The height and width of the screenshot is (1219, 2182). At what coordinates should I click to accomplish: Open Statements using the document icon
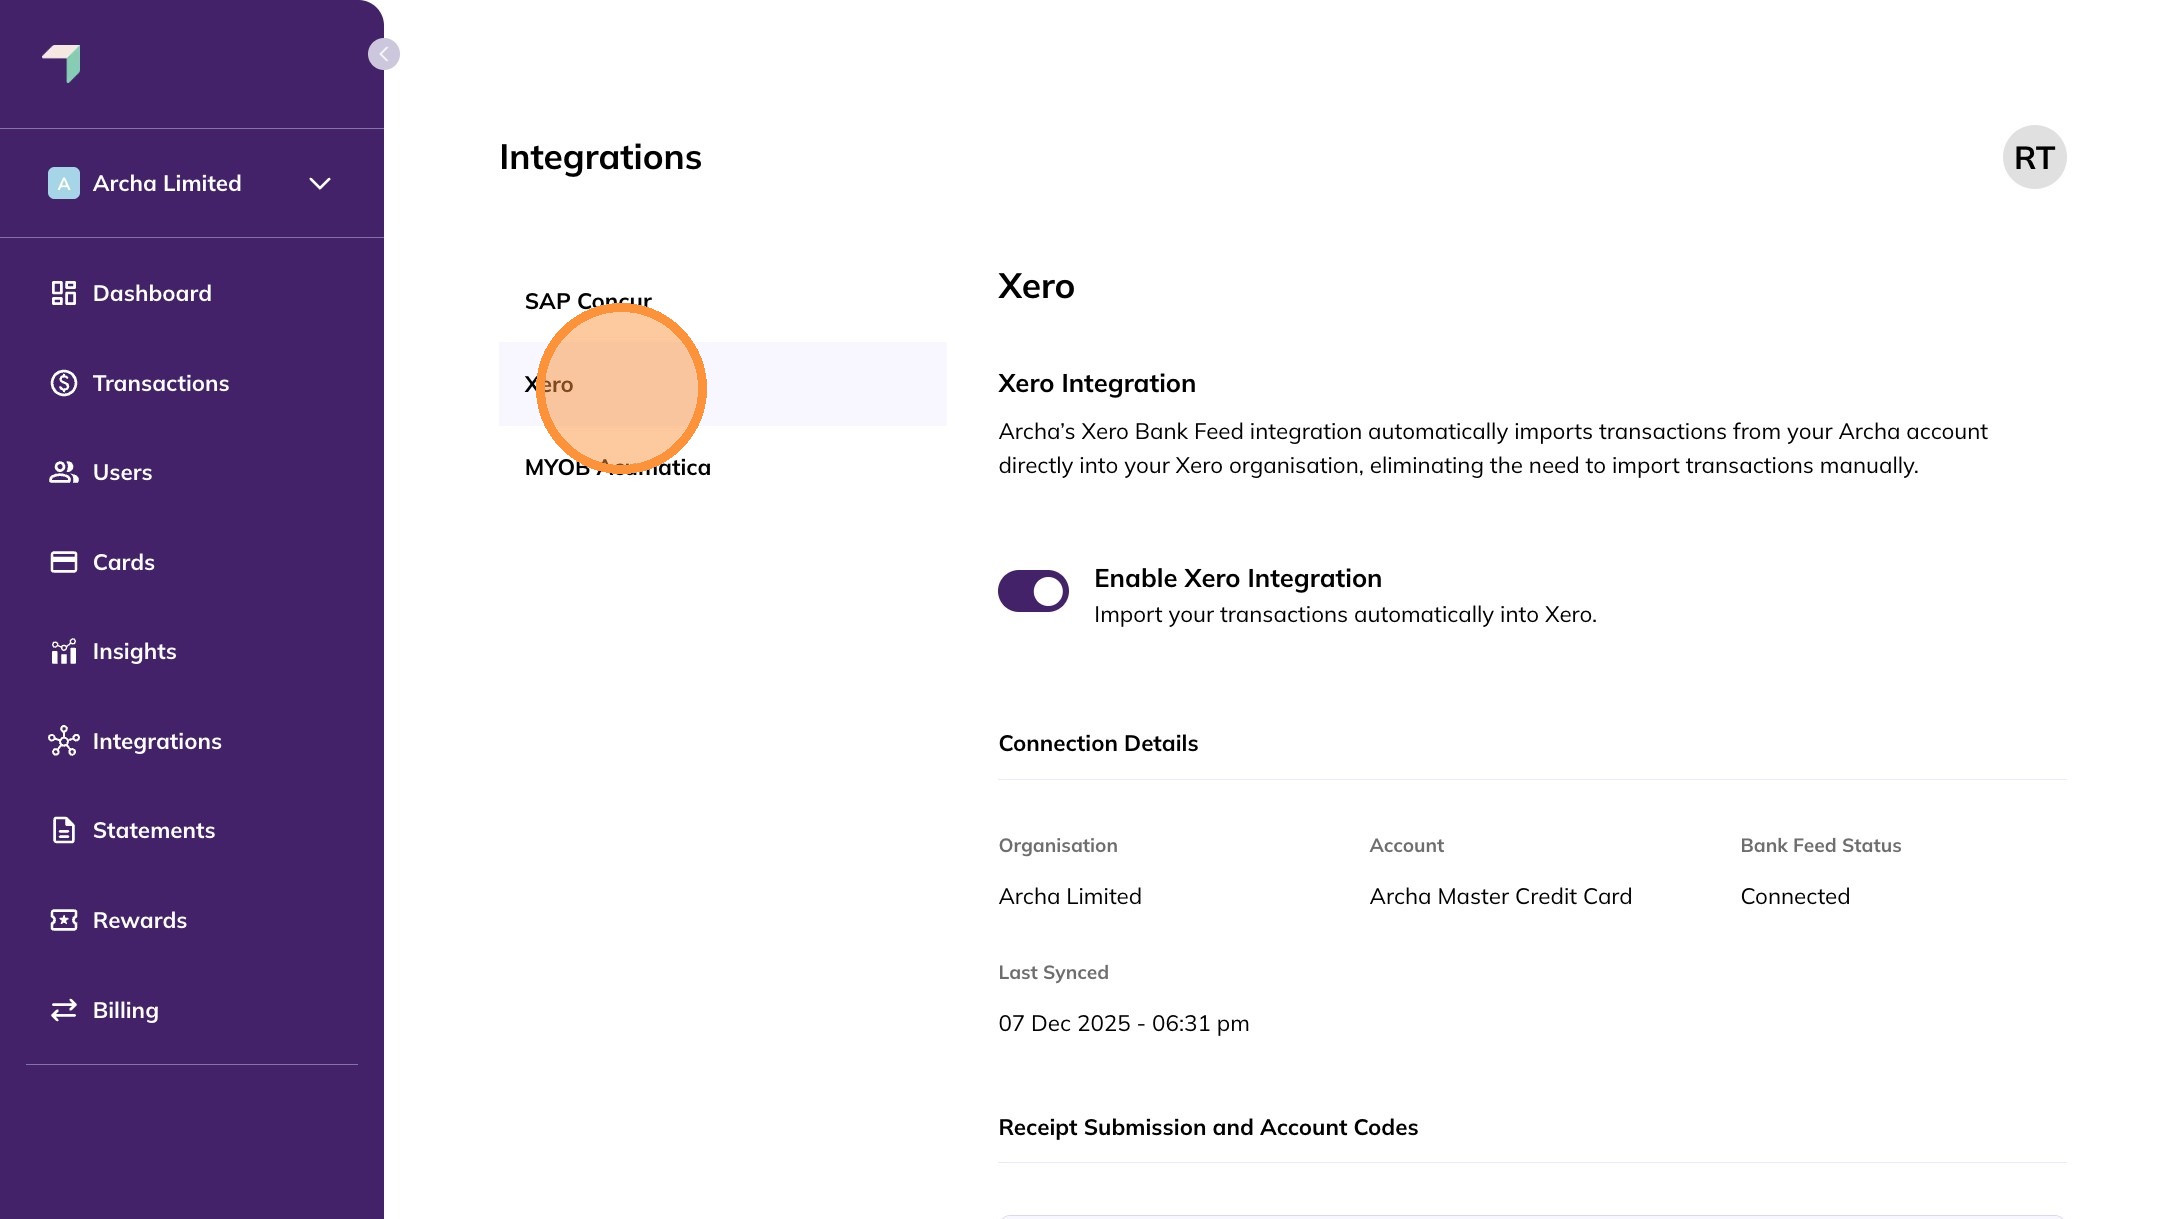[x=63, y=830]
